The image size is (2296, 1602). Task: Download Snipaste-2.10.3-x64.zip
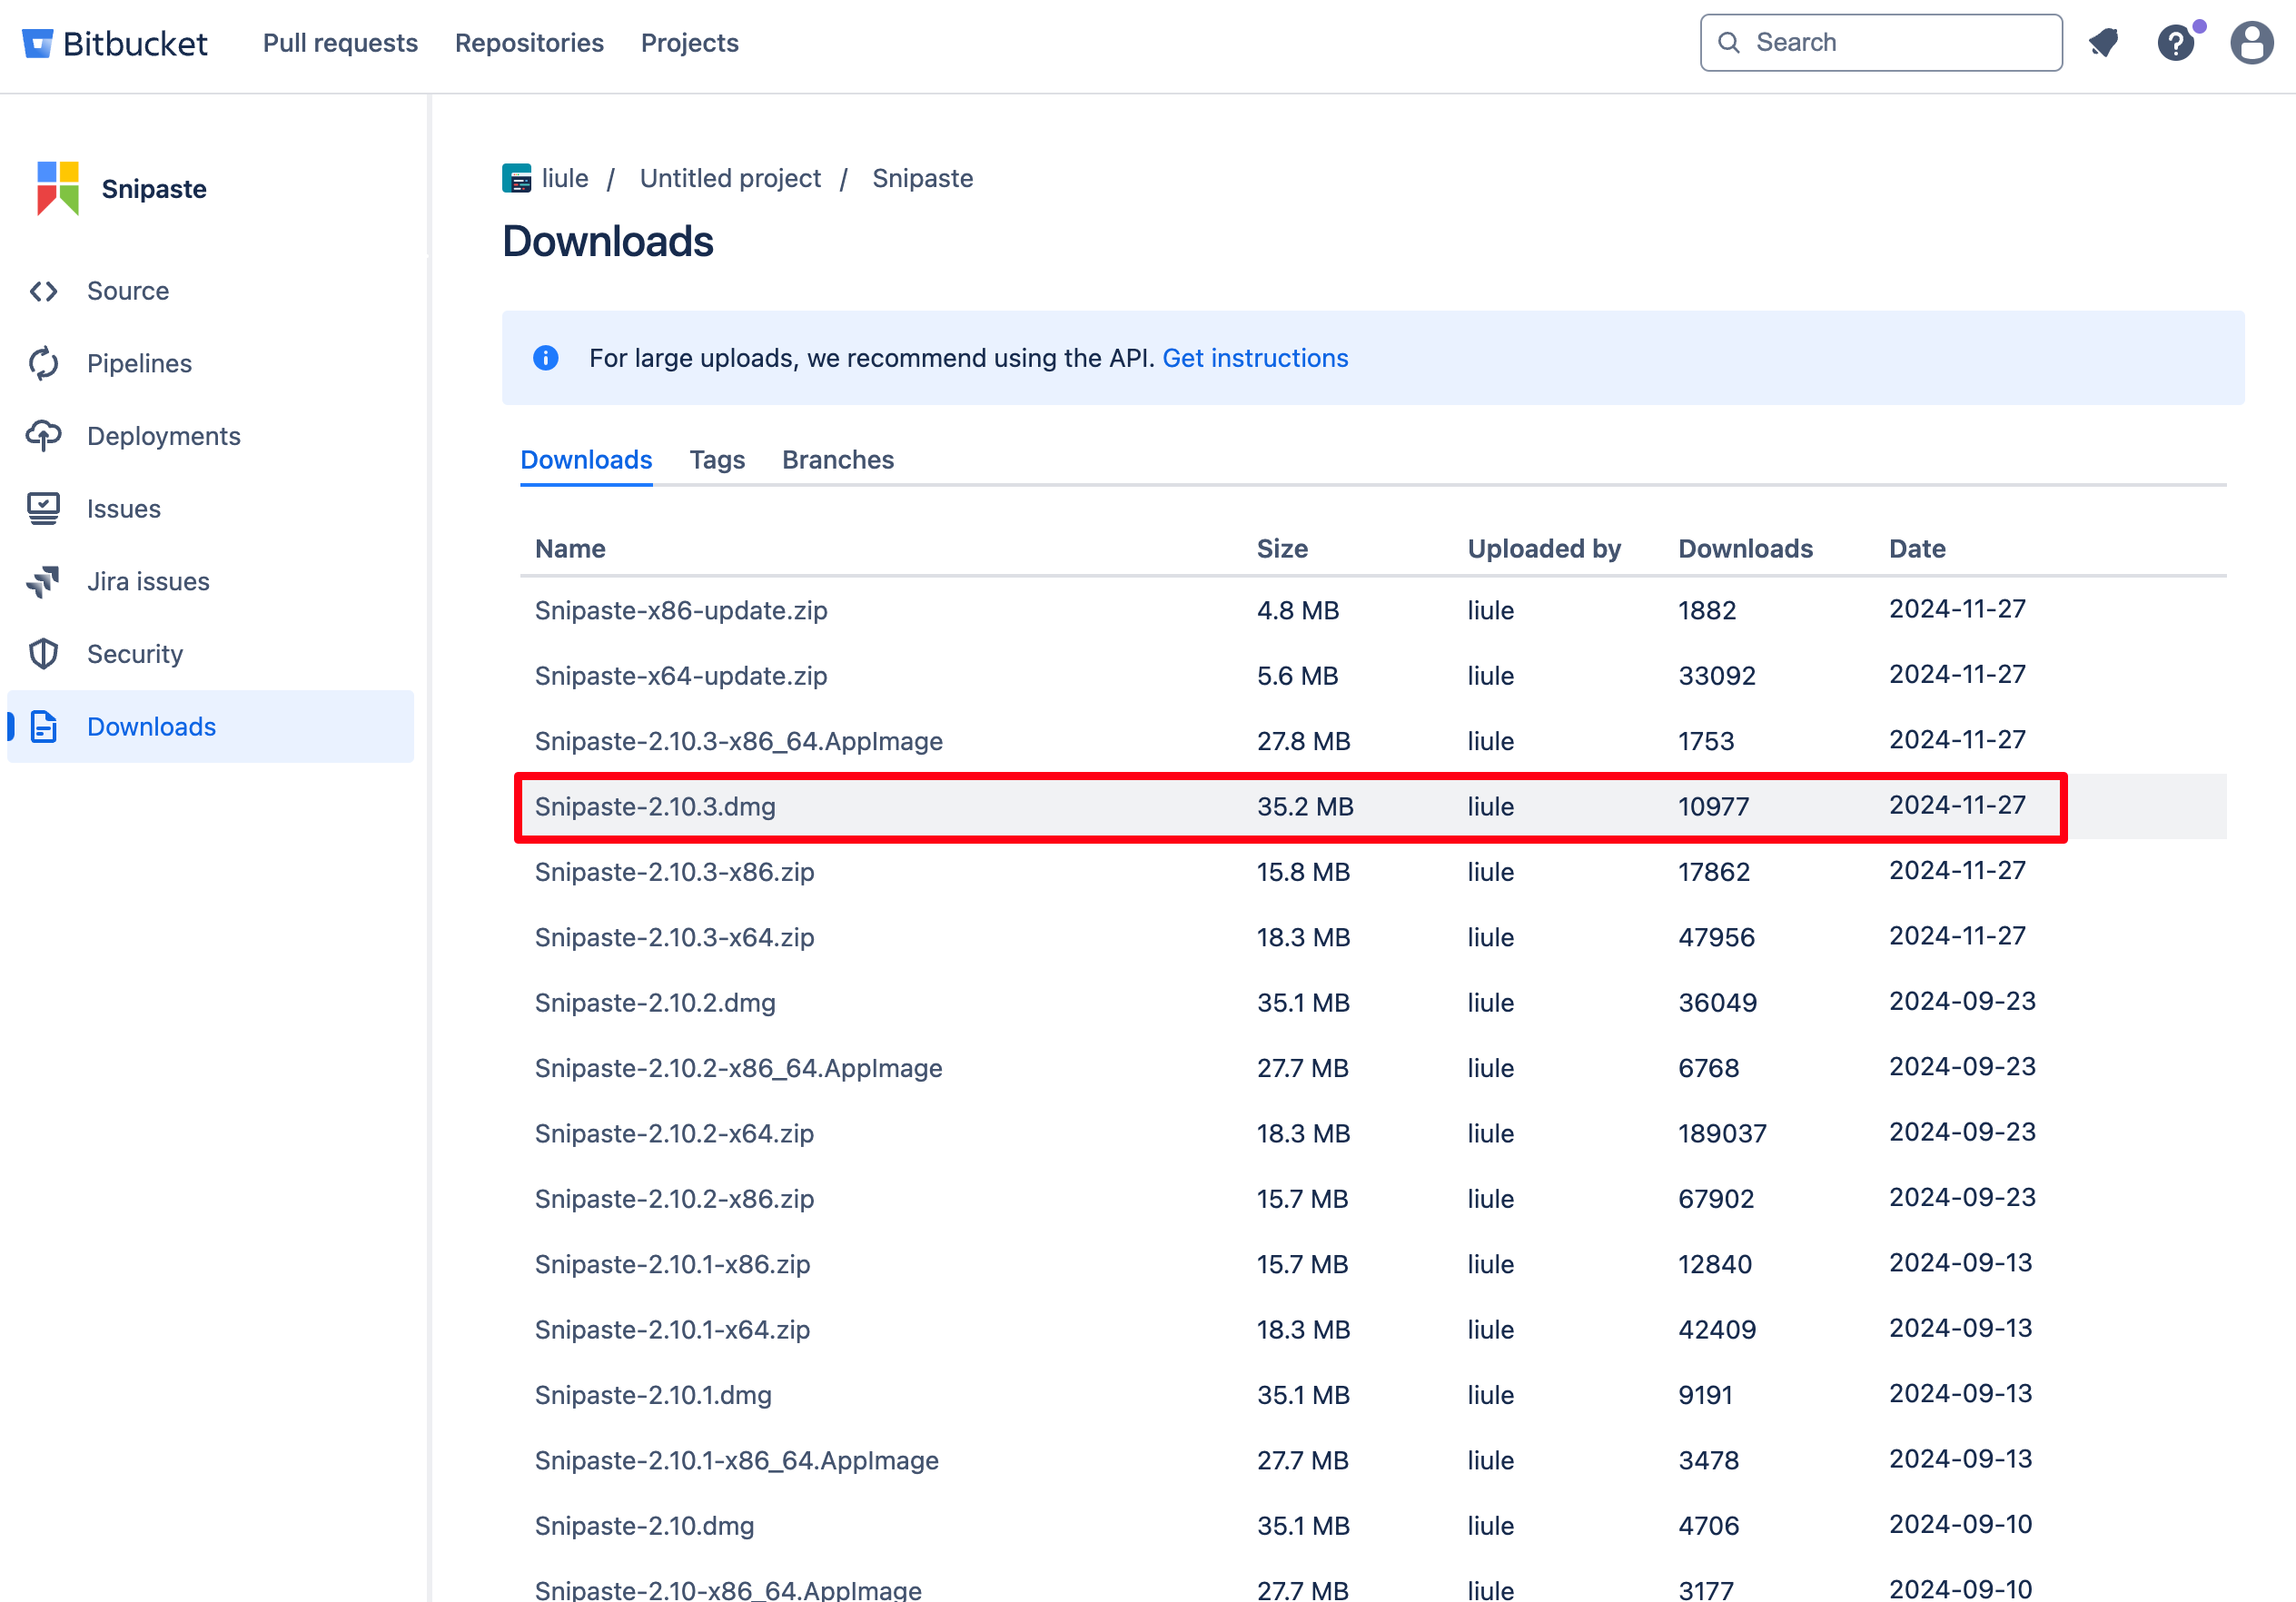(675, 938)
